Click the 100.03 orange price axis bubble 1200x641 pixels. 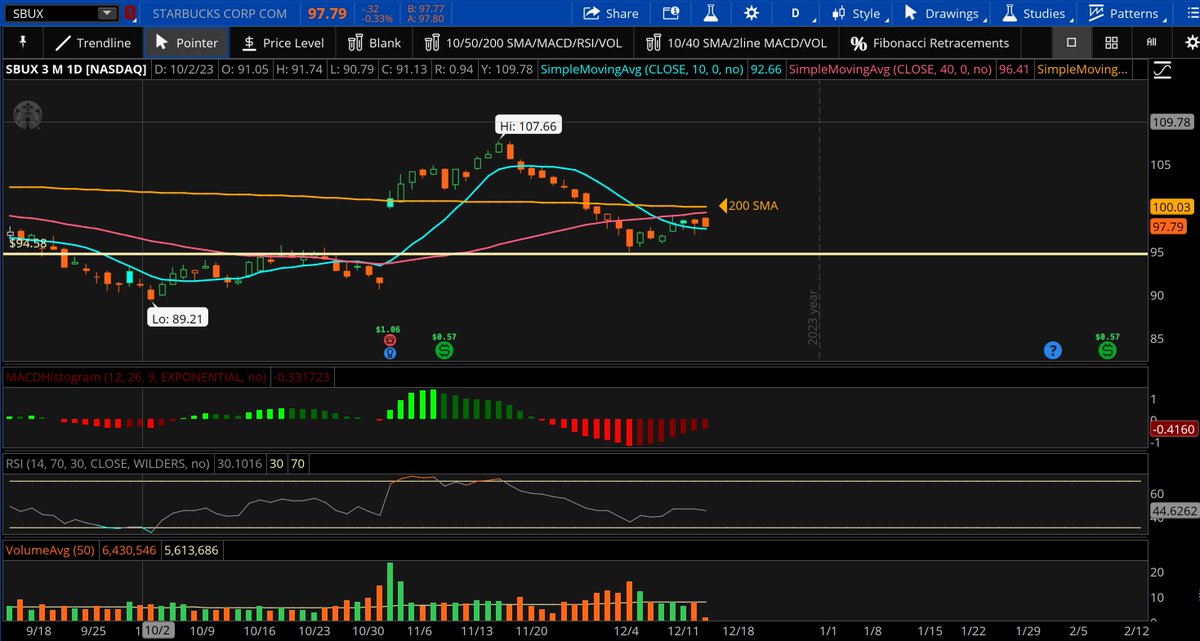click(x=1173, y=207)
